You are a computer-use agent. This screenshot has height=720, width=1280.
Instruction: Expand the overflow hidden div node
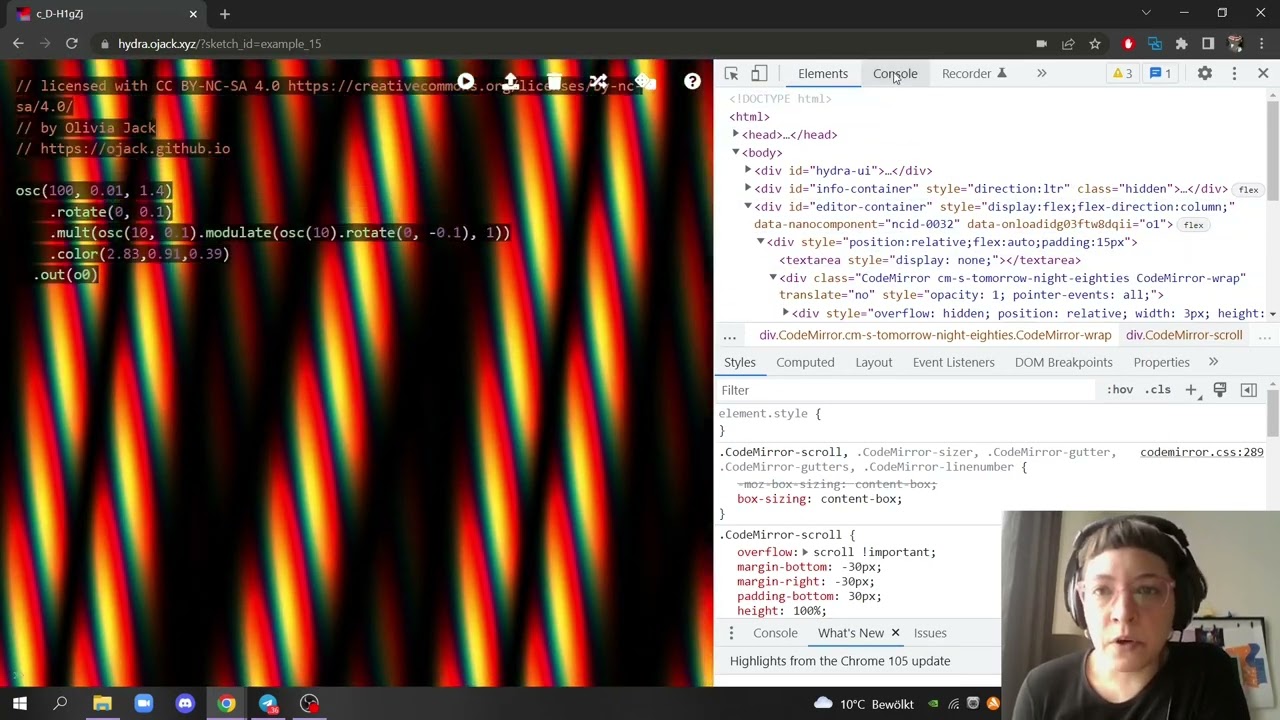(785, 313)
